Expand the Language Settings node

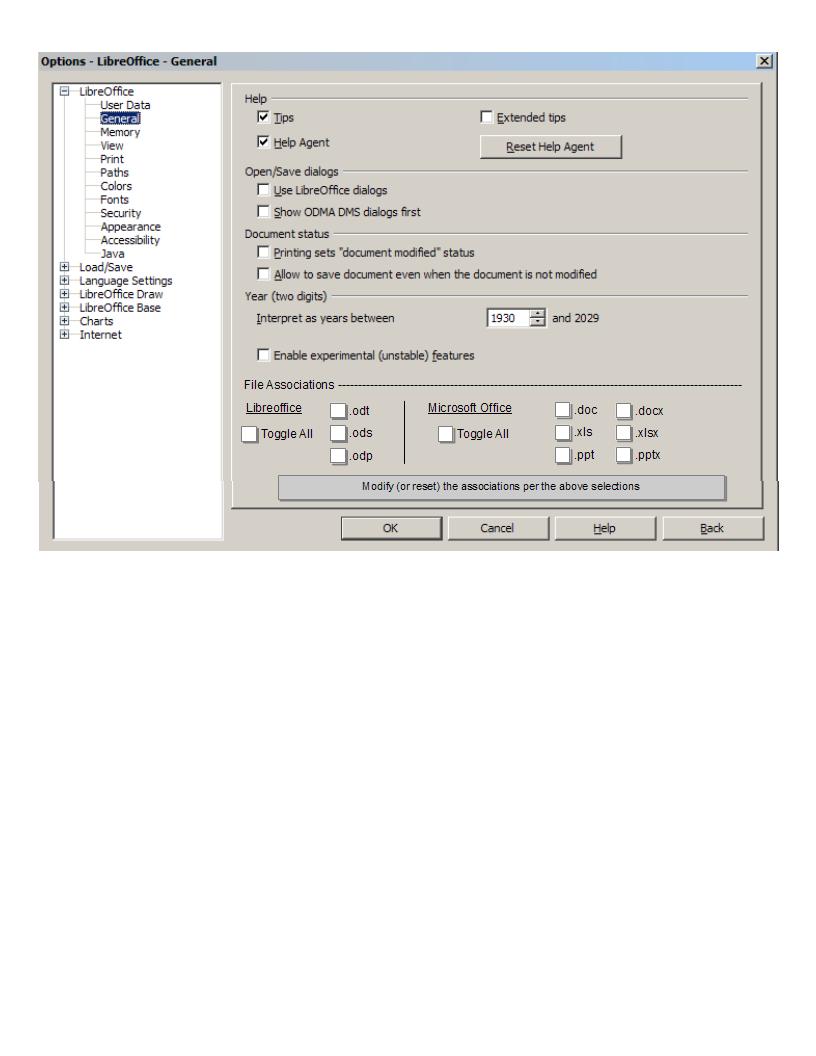(x=65, y=281)
